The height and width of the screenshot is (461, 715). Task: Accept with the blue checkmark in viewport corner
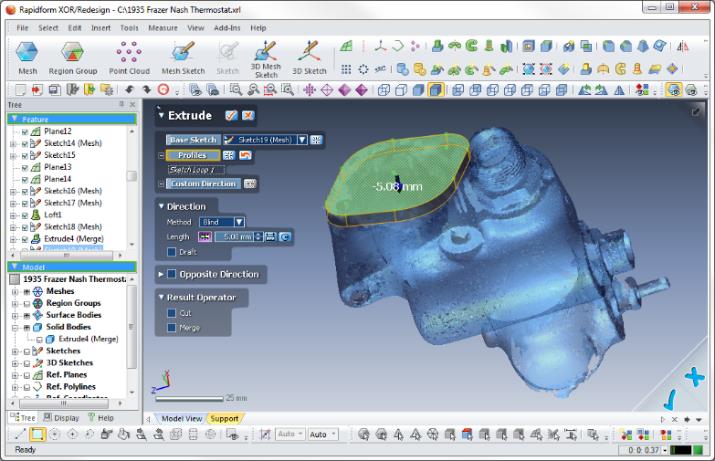pos(669,399)
